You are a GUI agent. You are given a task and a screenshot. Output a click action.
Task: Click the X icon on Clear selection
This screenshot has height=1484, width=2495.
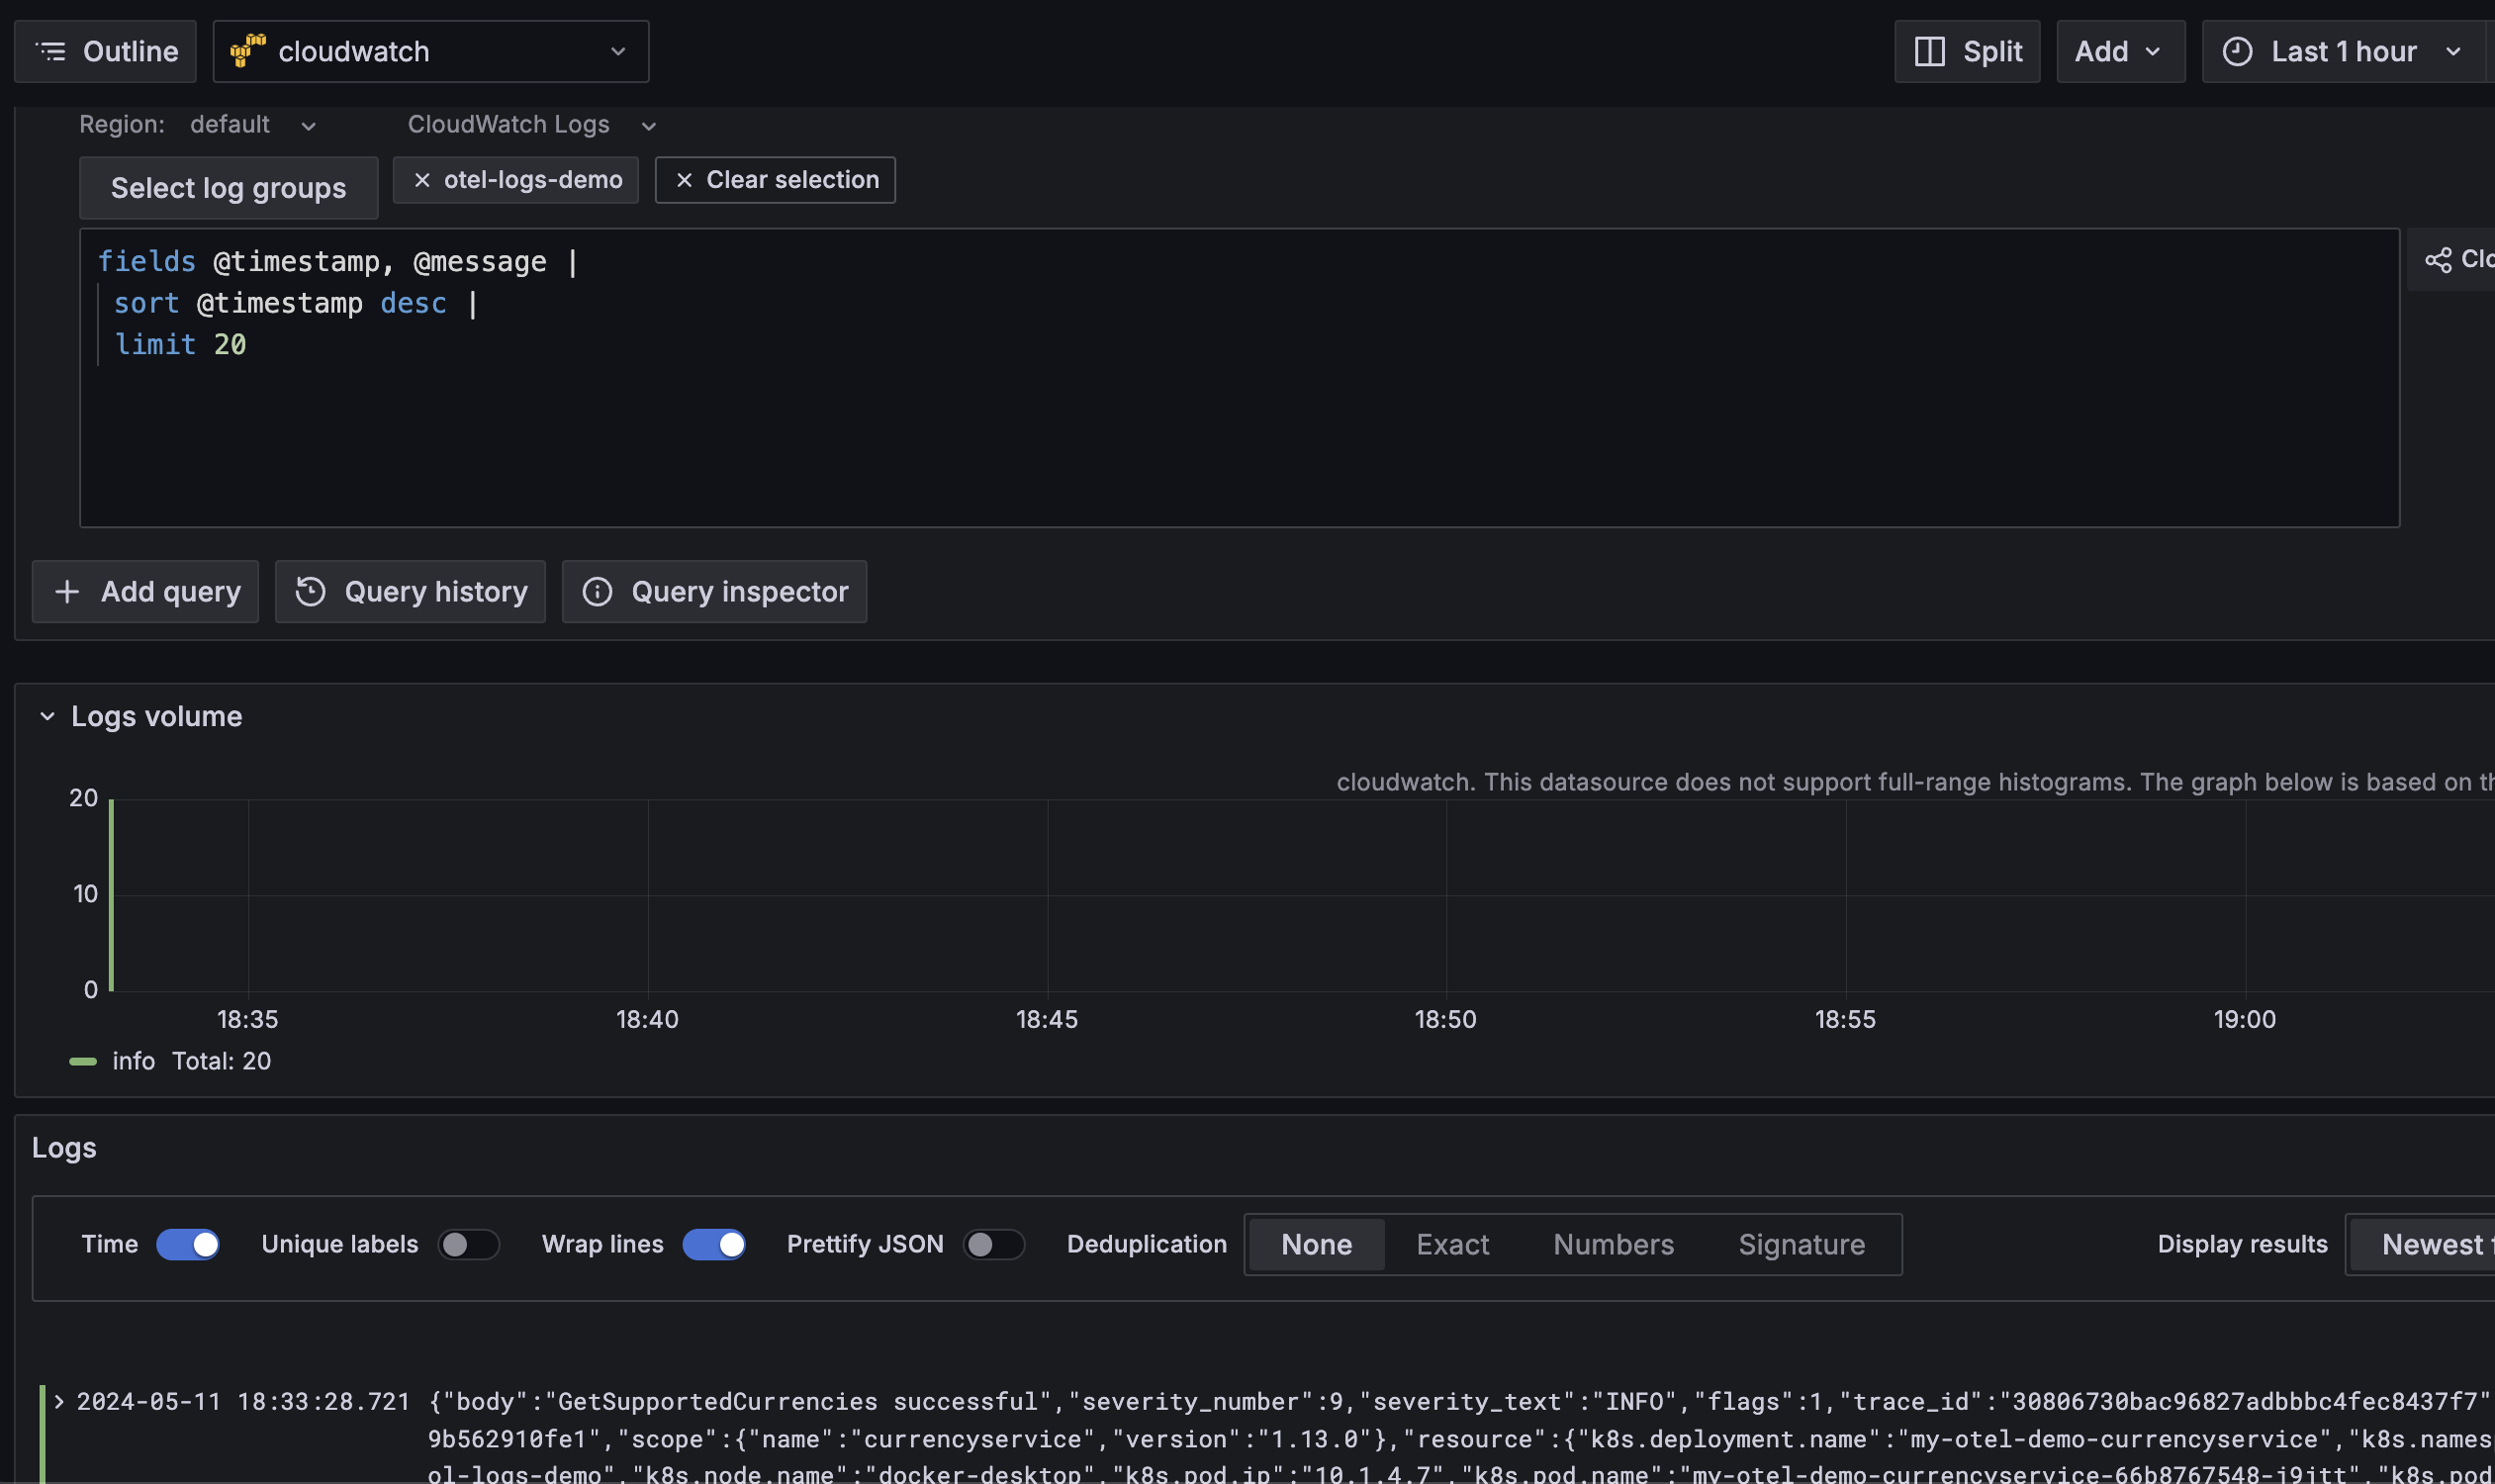point(685,180)
